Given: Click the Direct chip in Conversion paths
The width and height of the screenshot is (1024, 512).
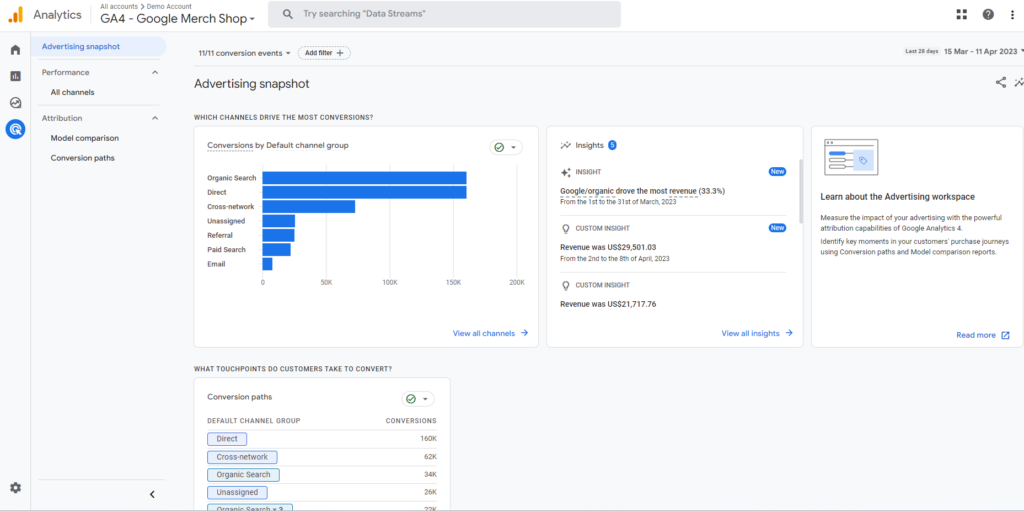Looking at the screenshot, I should coord(227,439).
